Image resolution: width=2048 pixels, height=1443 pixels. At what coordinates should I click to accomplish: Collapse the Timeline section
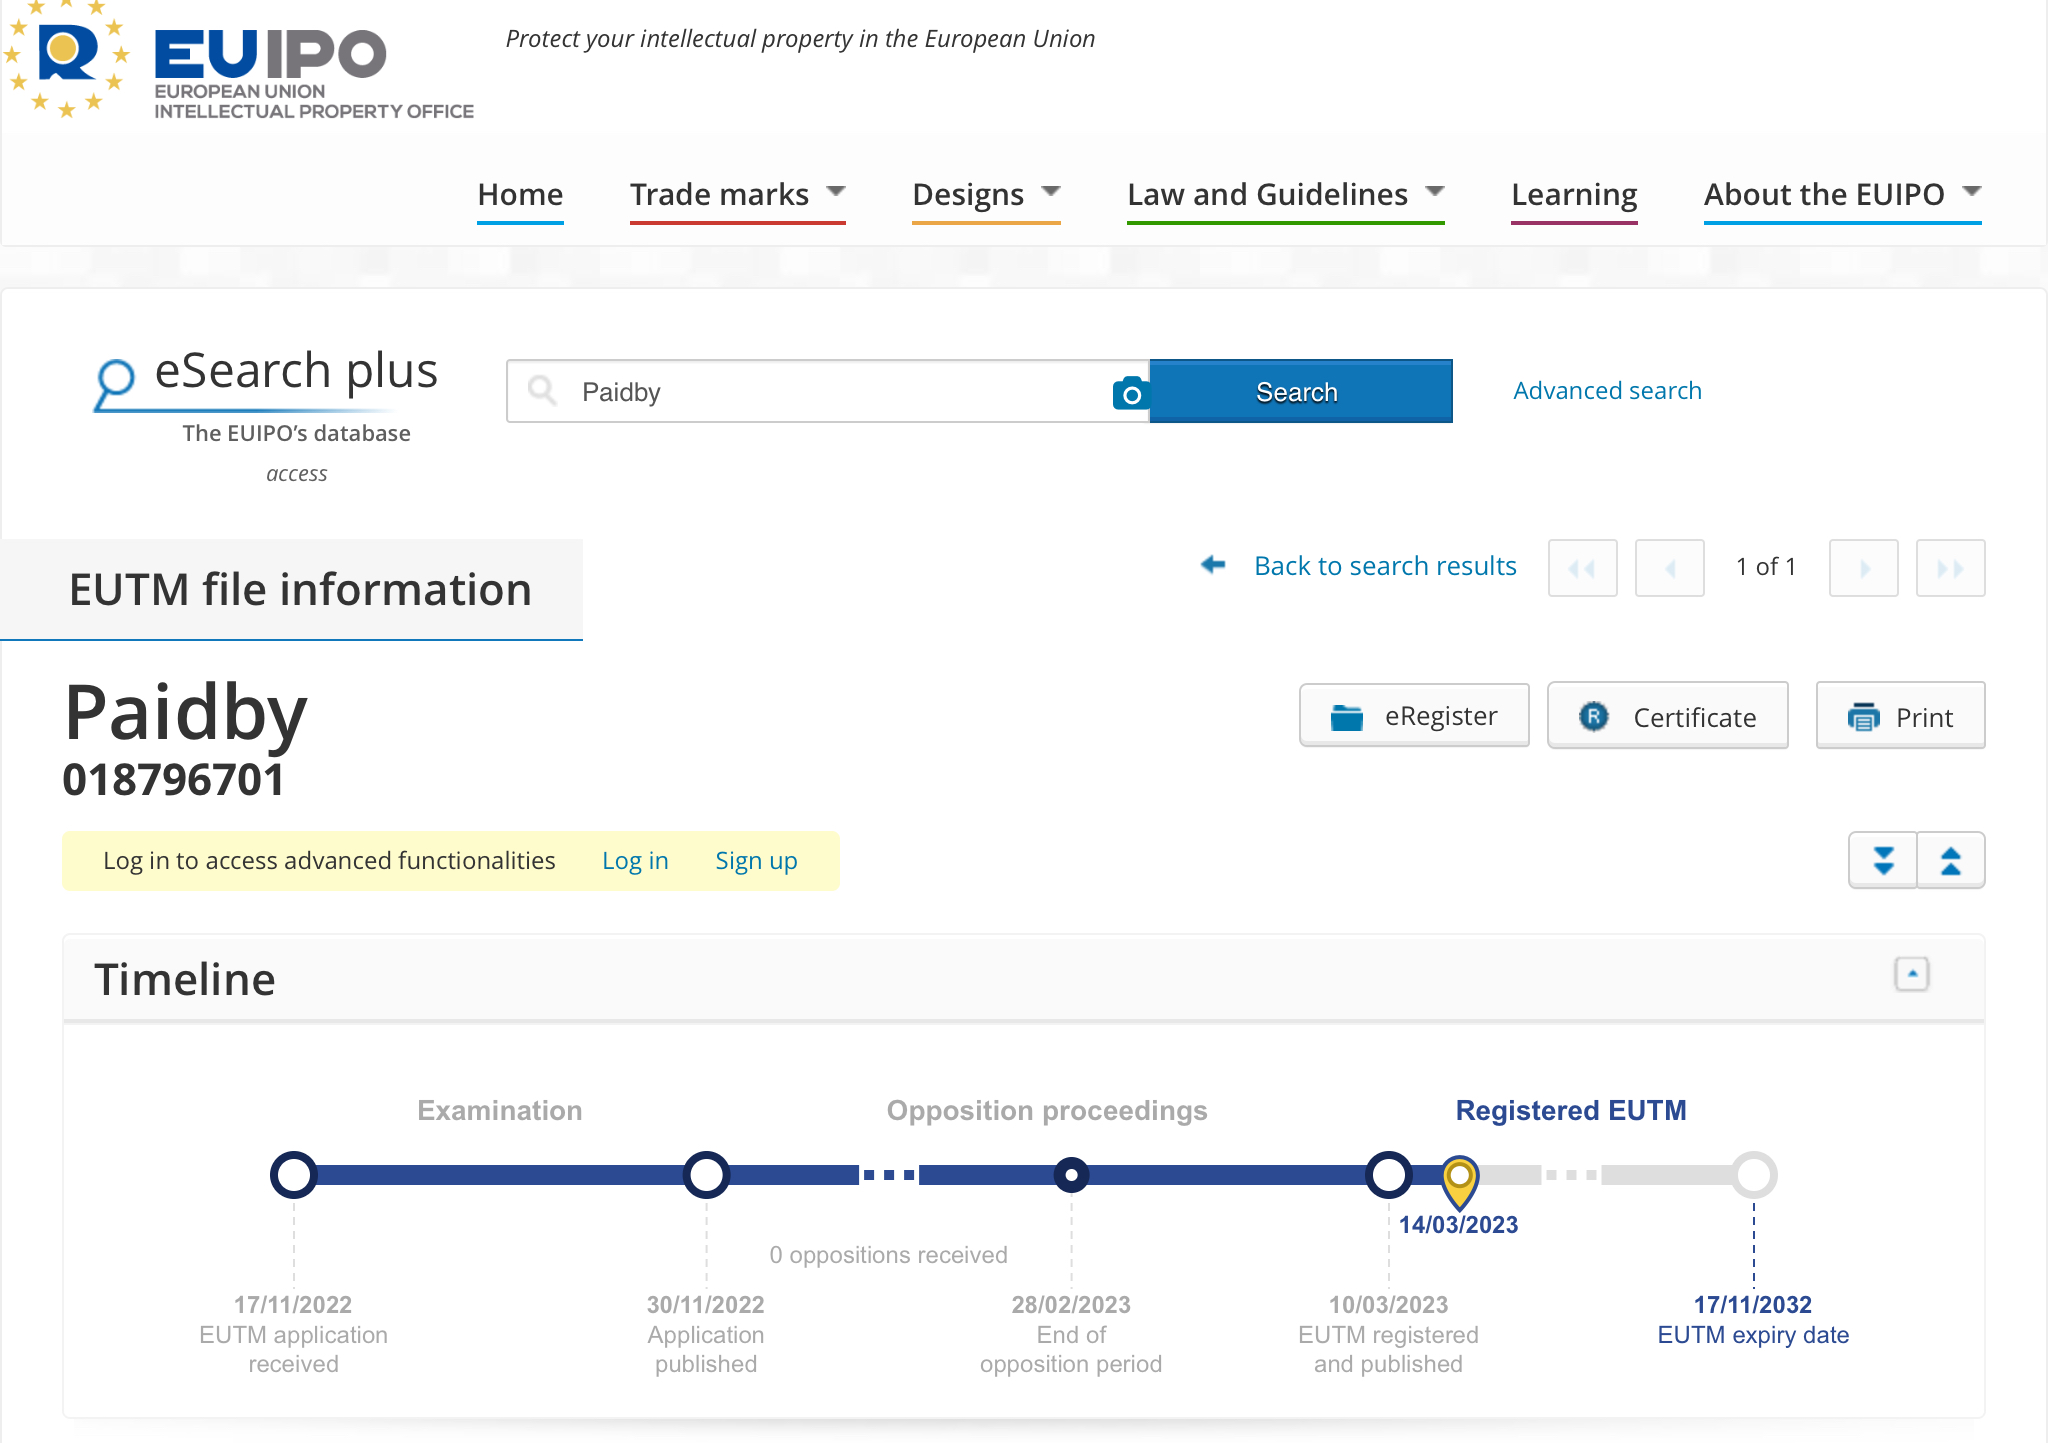tap(1911, 974)
